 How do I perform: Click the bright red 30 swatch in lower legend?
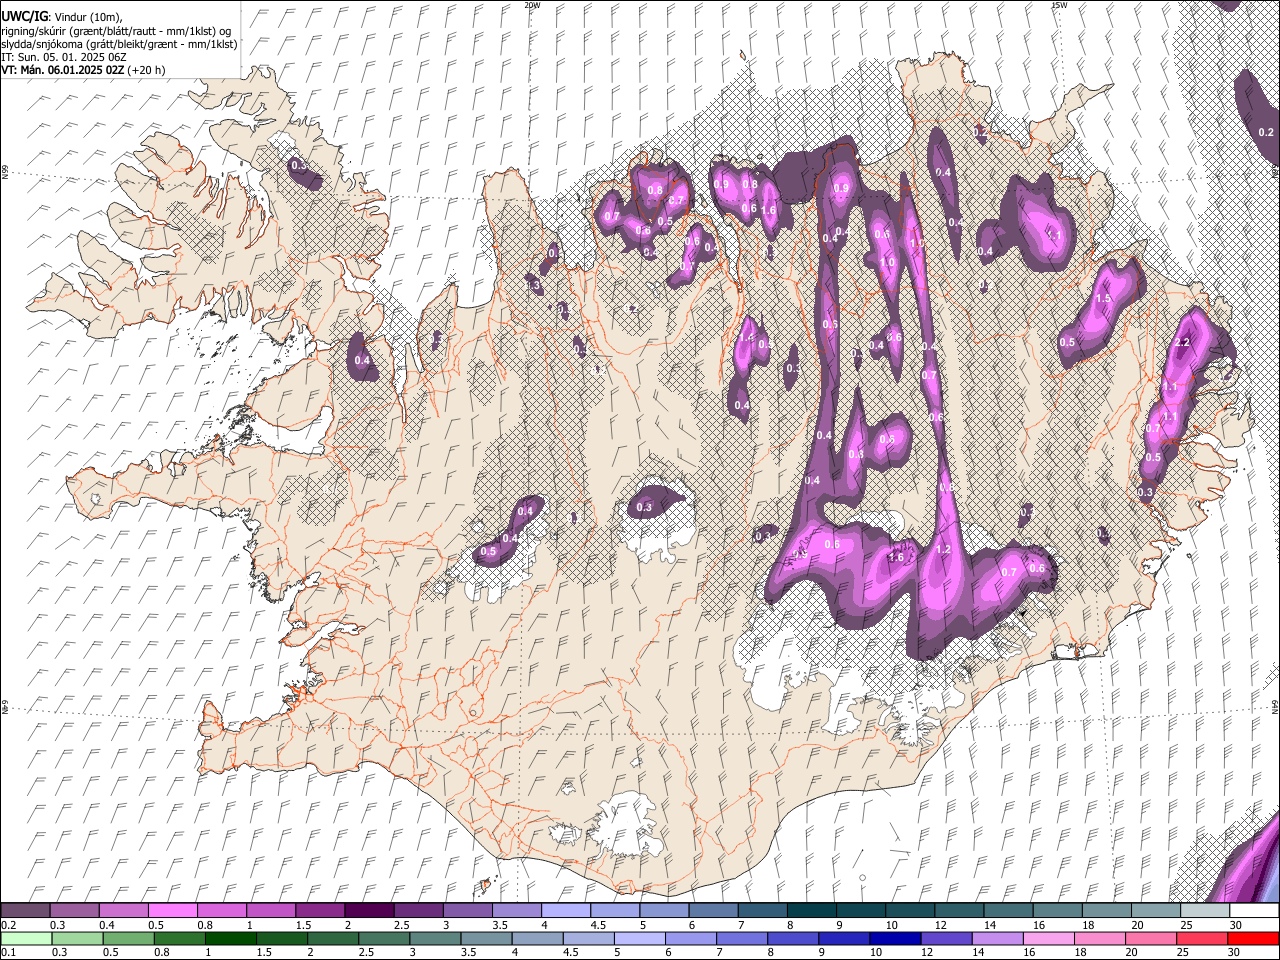1252,938
